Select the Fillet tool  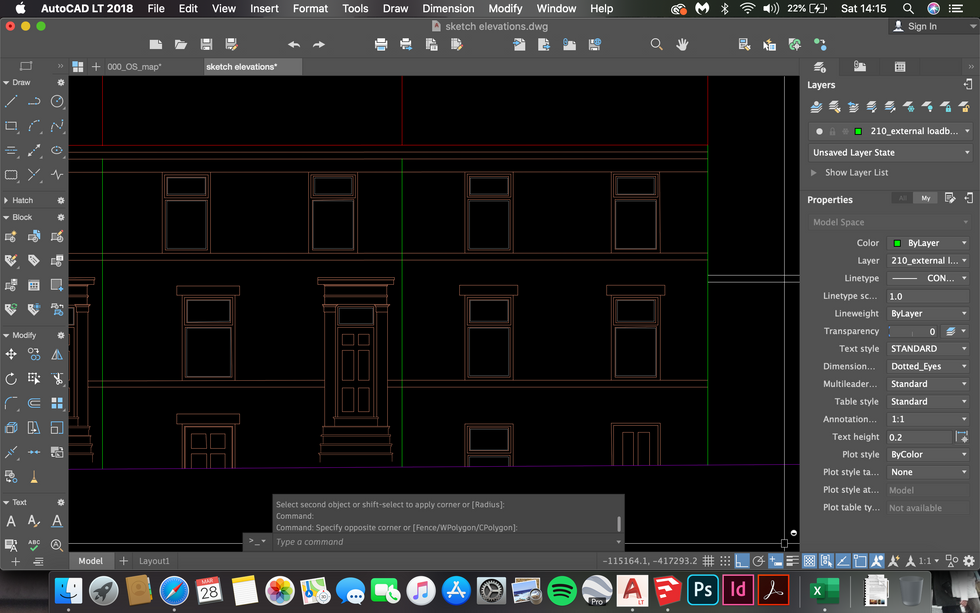tap(11, 403)
